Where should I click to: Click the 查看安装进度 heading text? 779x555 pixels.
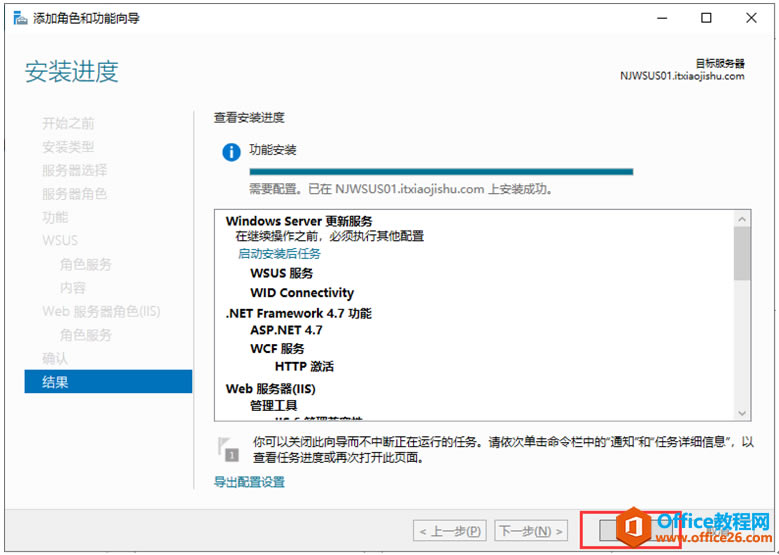click(249, 118)
